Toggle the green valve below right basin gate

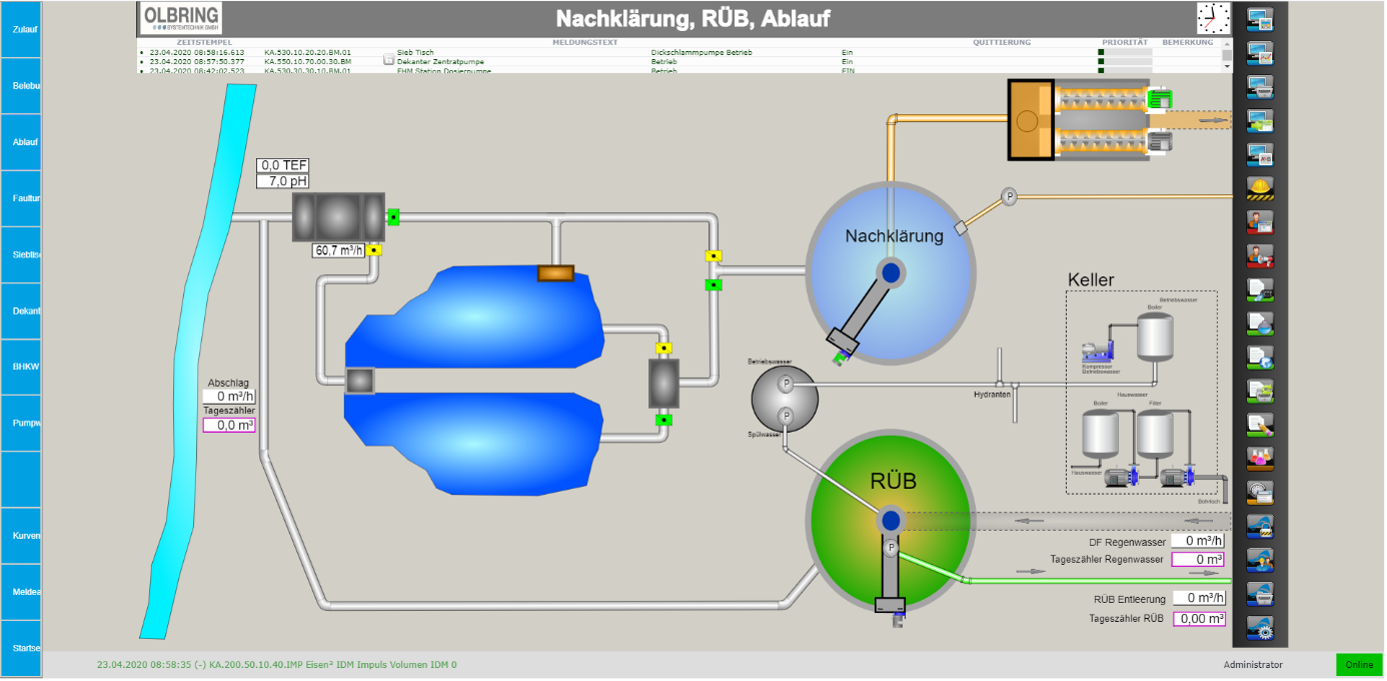(x=662, y=420)
